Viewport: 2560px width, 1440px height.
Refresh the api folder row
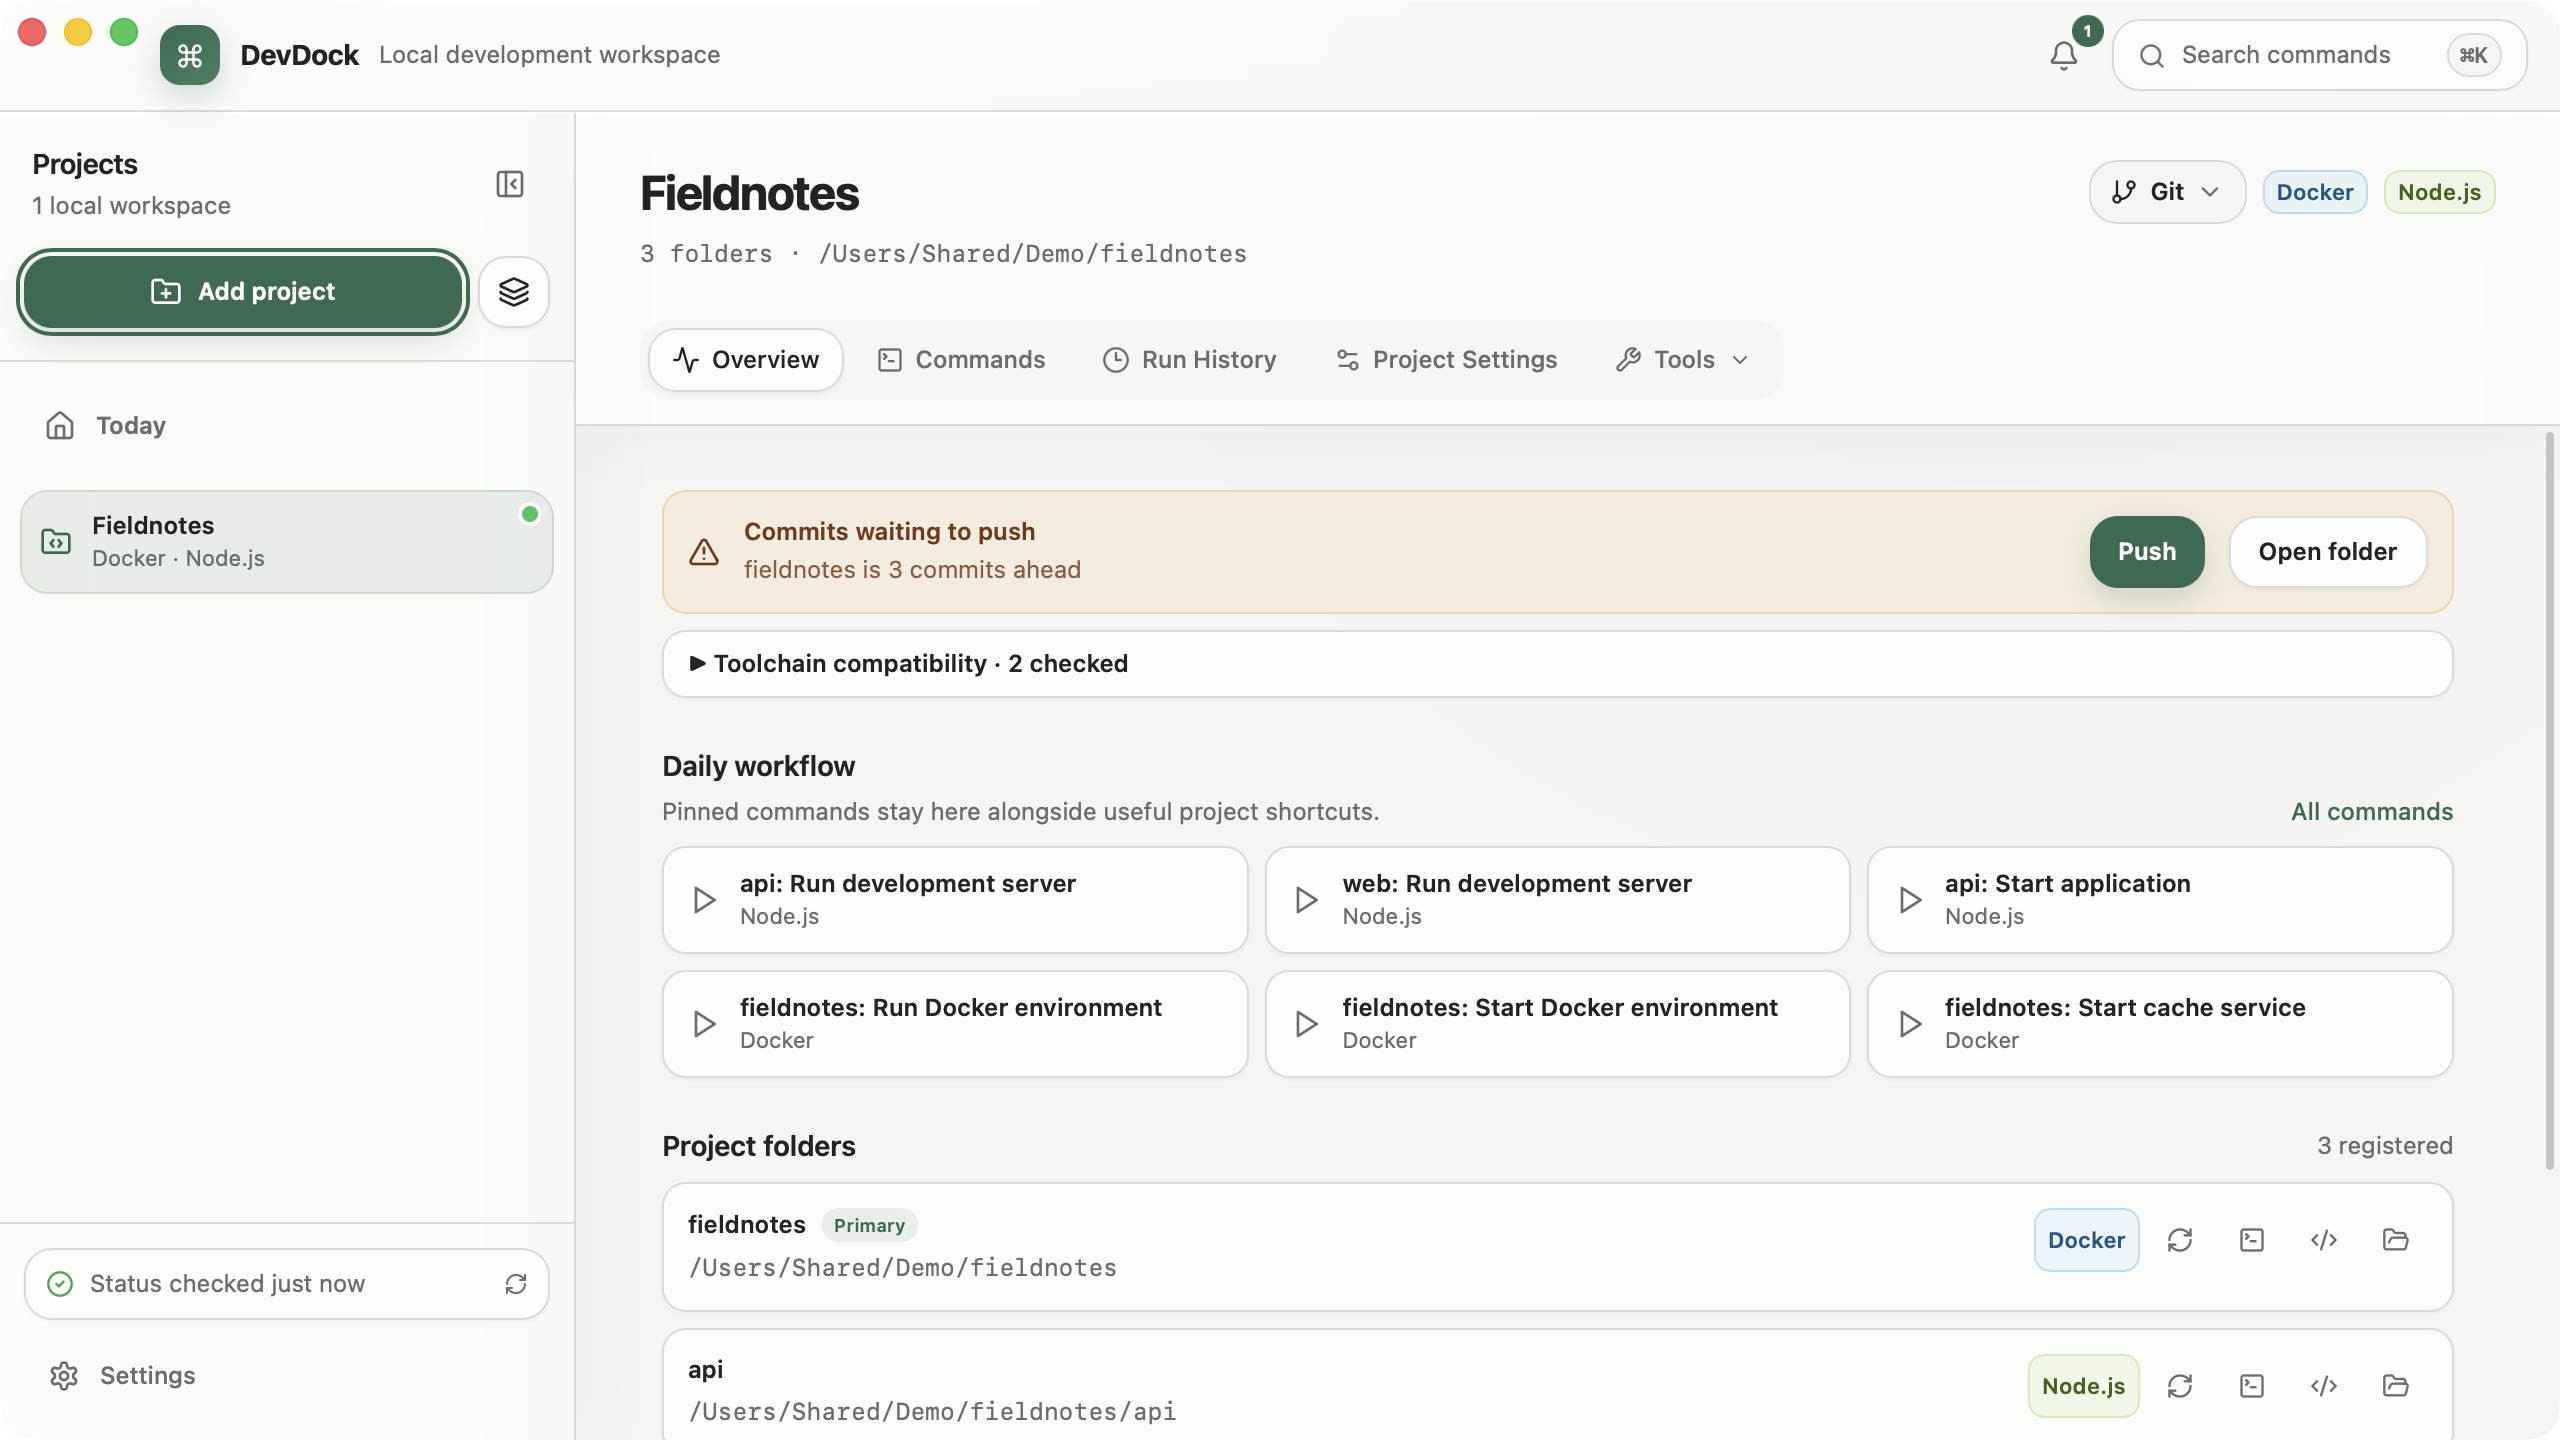[2180, 1386]
